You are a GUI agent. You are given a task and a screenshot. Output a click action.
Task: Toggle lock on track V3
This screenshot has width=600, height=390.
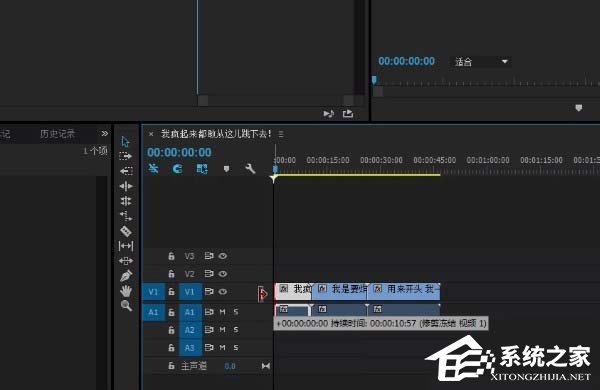[x=171, y=256]
